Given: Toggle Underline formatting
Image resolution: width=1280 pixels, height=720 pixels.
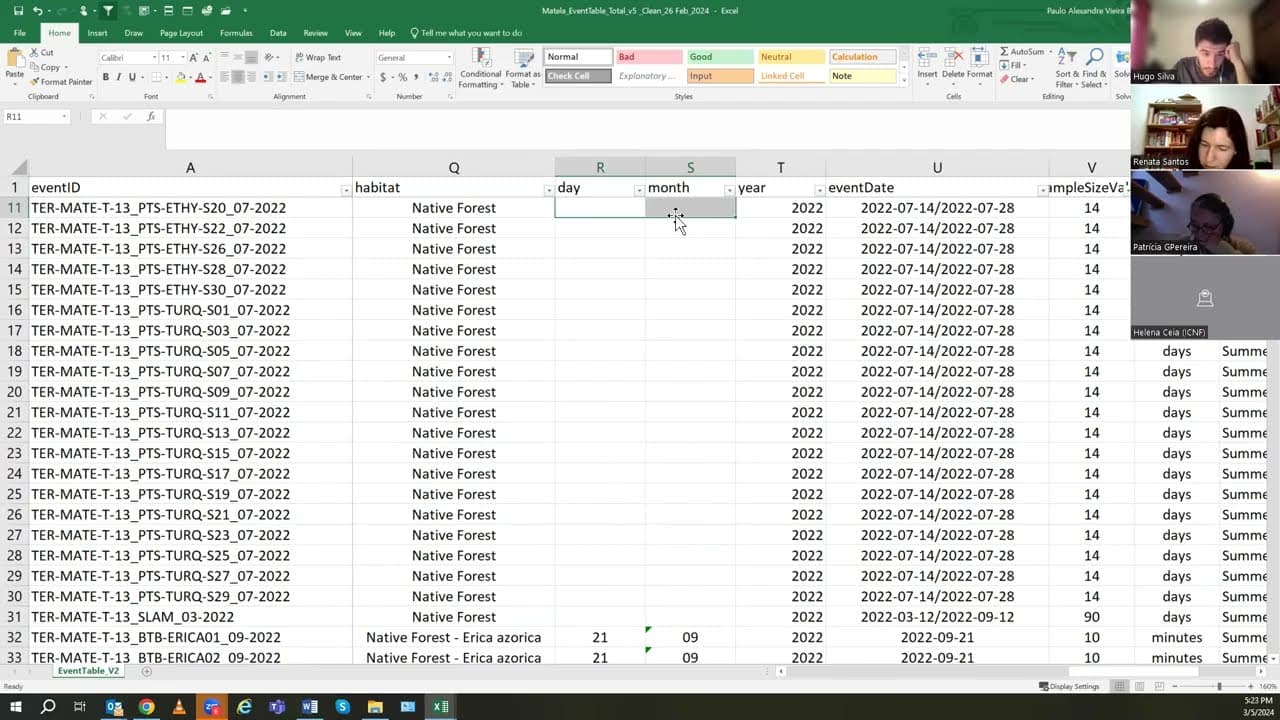Looking at the screenshot, I should (x=132, y=77).
